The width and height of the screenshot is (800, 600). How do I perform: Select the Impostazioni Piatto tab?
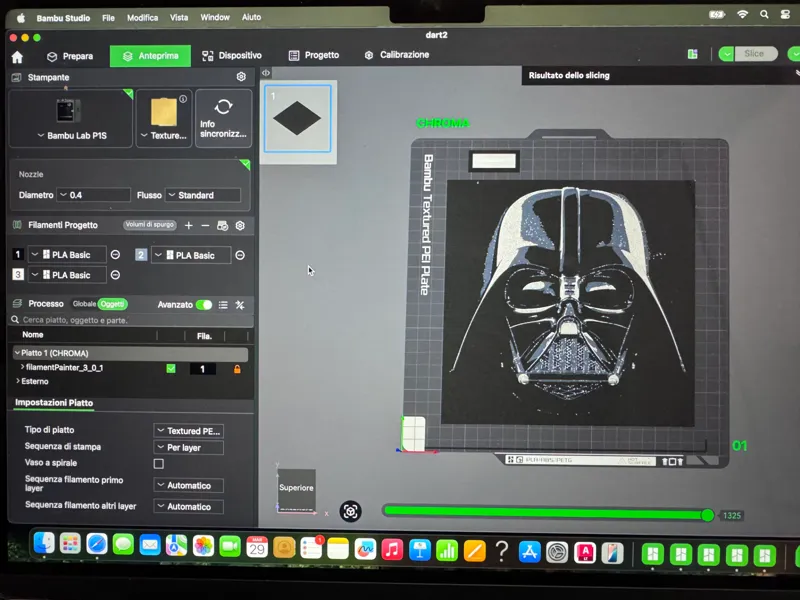tap(54, 403)
